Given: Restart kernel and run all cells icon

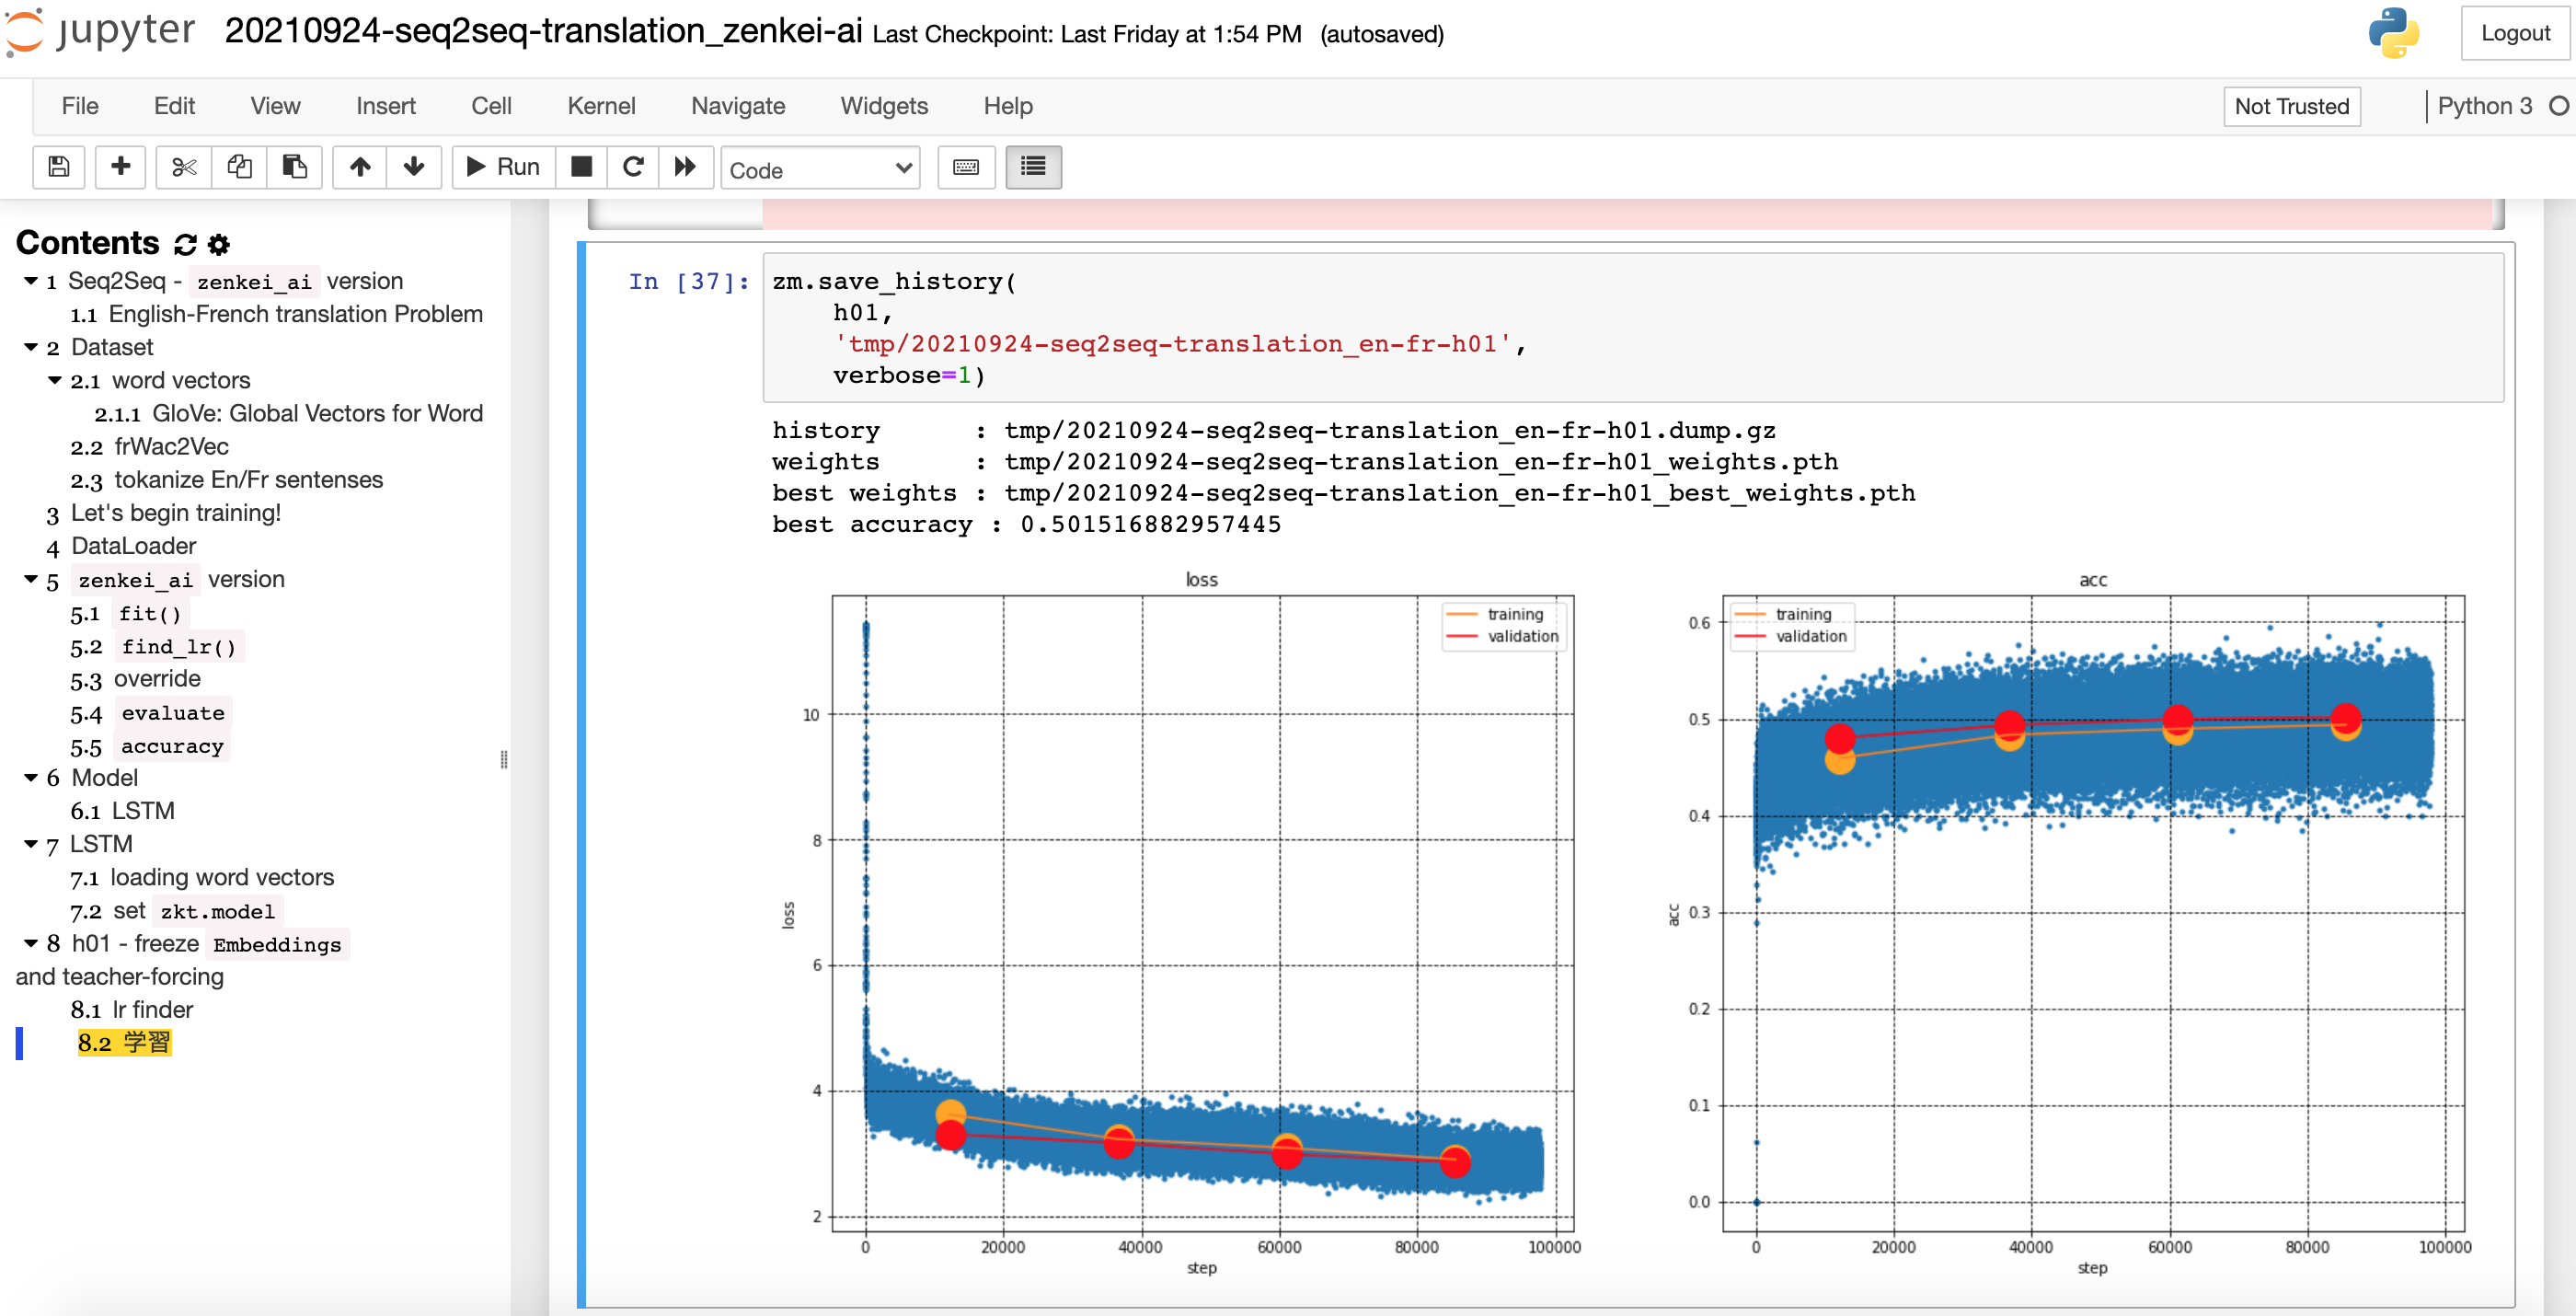Looking at the screenshot, I should pyautogui.click(x=685, y=167).
